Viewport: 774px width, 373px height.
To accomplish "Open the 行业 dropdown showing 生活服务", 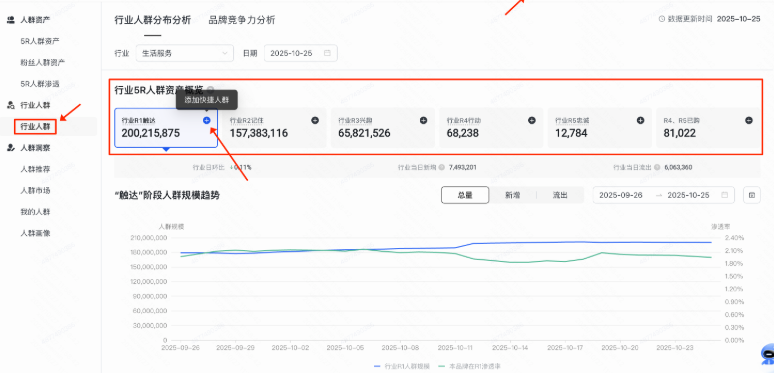I will pyautogui.click(x=185, y=53).
